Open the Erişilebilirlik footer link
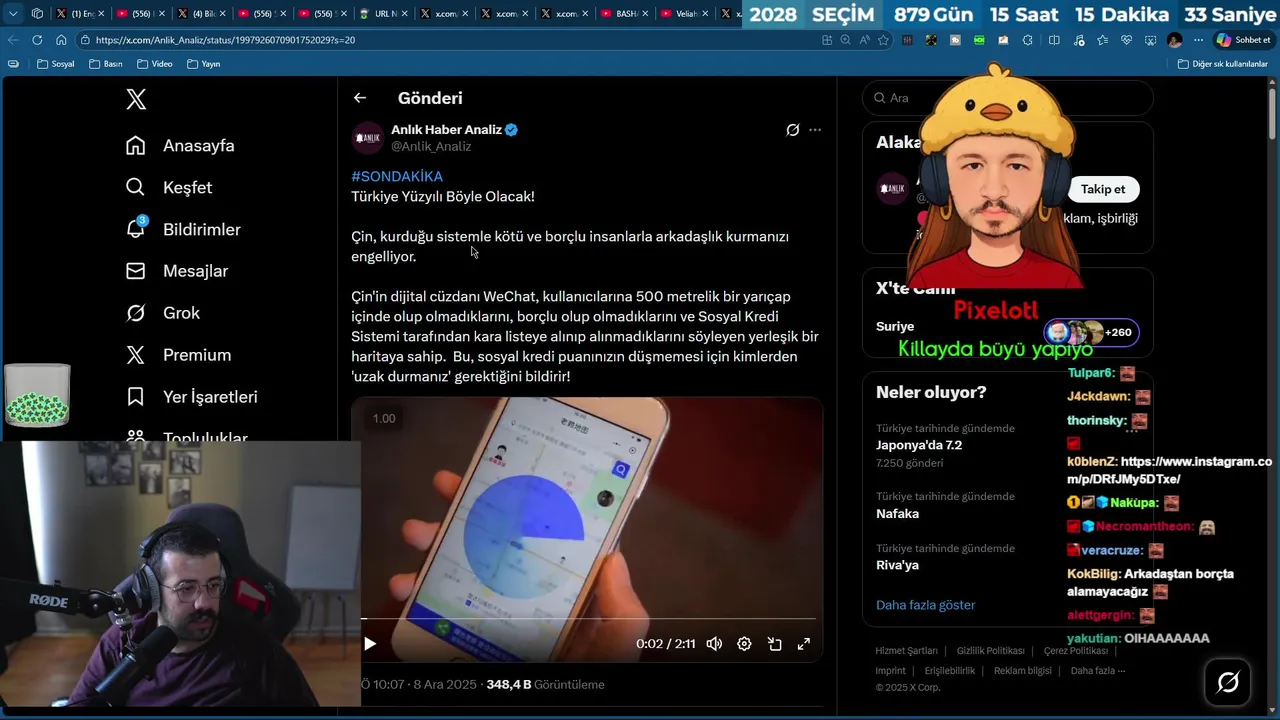This screenshot has height=720, width=1280. pyautogui.click(x=949, y=671)
